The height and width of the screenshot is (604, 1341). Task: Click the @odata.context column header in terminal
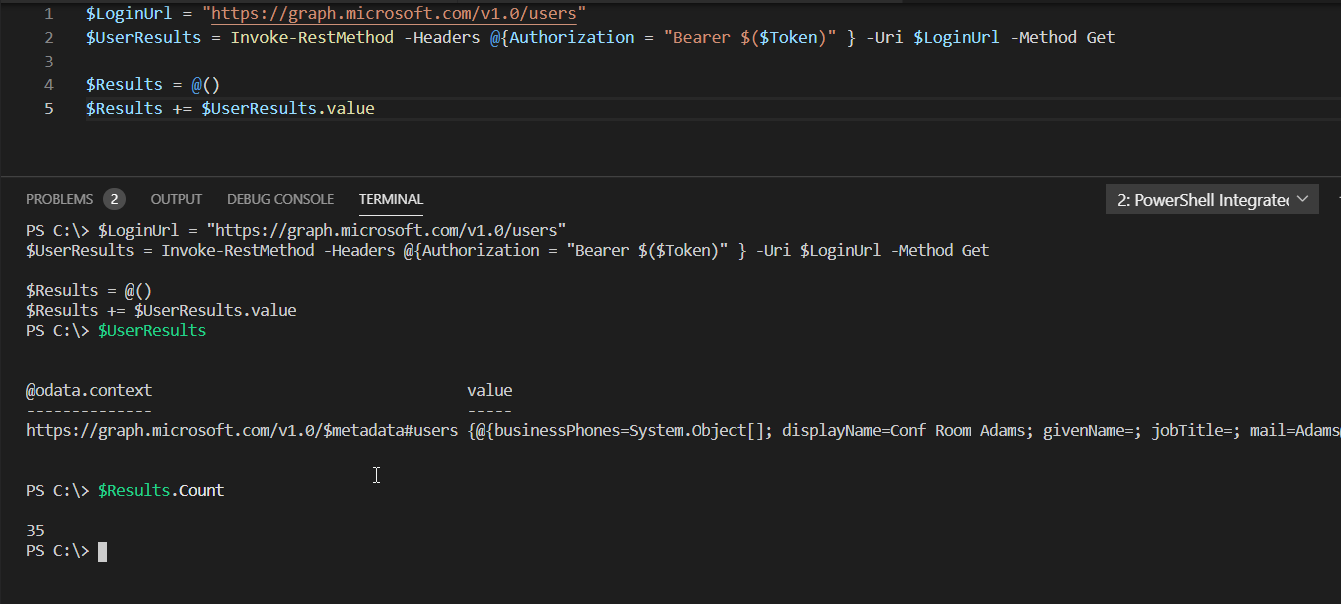pos(89,390)
